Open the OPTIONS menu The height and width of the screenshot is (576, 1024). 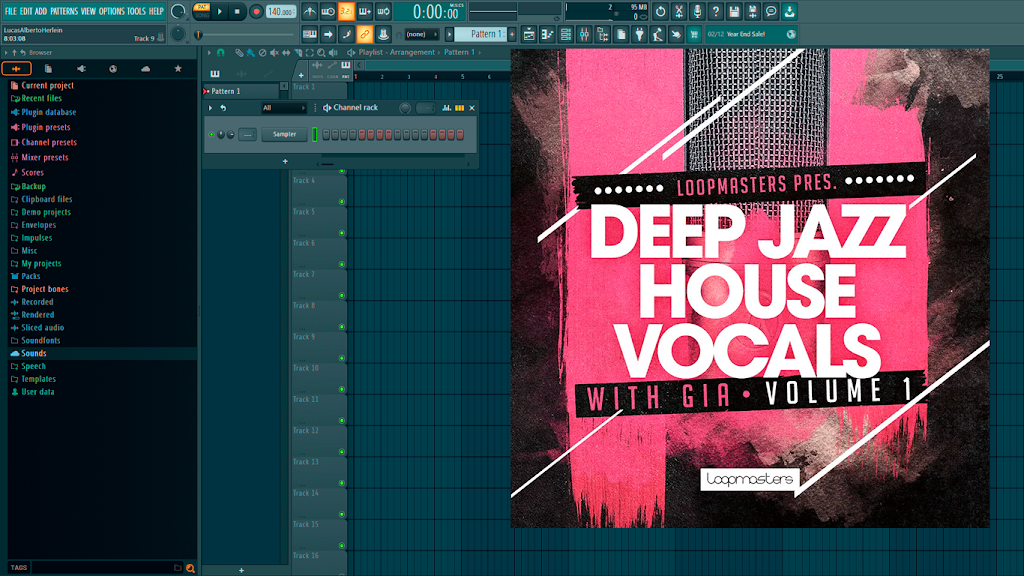112,11
